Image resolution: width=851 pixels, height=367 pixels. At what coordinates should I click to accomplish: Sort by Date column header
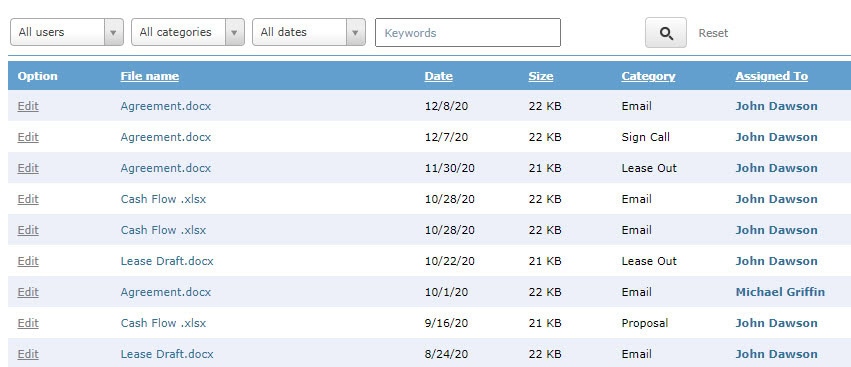pyautogui.click(x=439, y=76)
